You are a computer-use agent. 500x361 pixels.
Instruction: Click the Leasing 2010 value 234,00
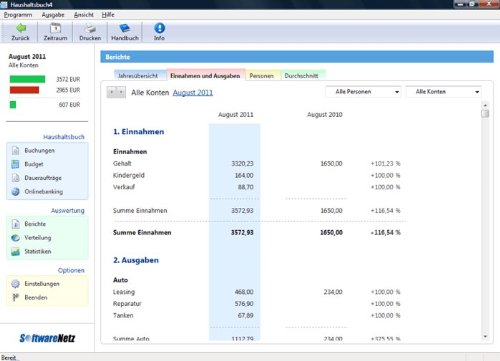[x=333, y=292]
